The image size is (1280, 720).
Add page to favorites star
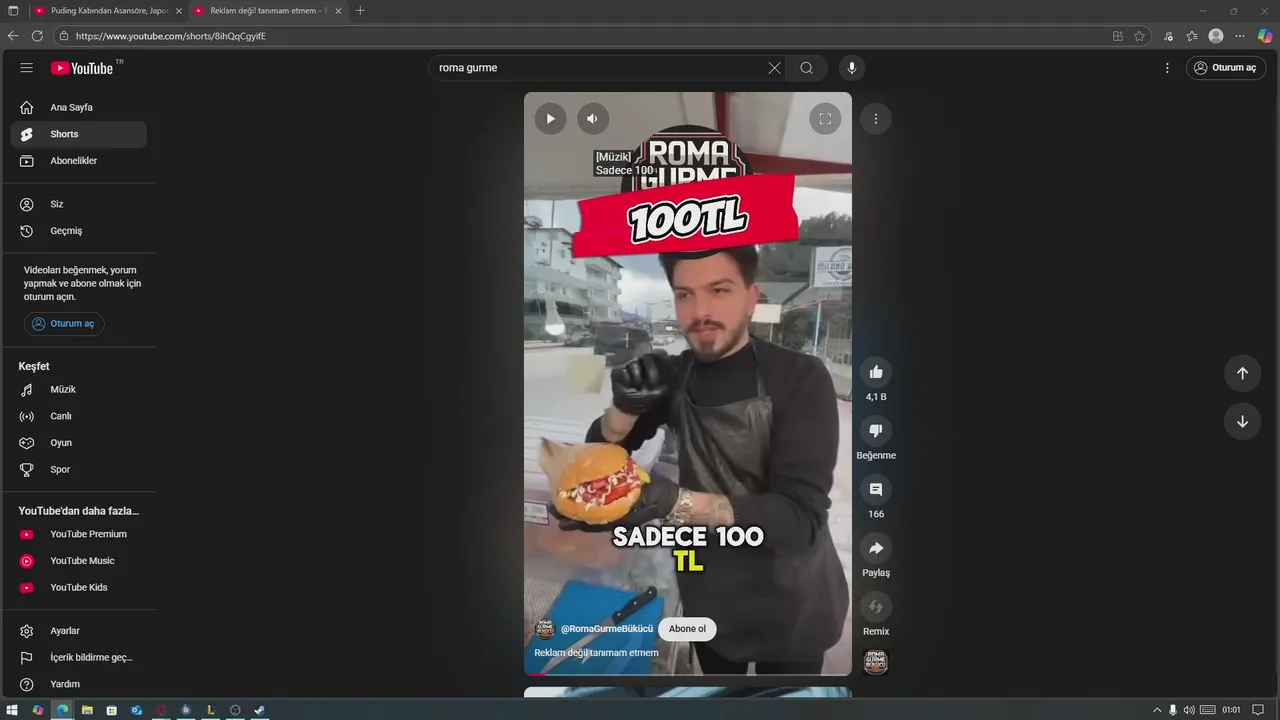click(1139, 36)
